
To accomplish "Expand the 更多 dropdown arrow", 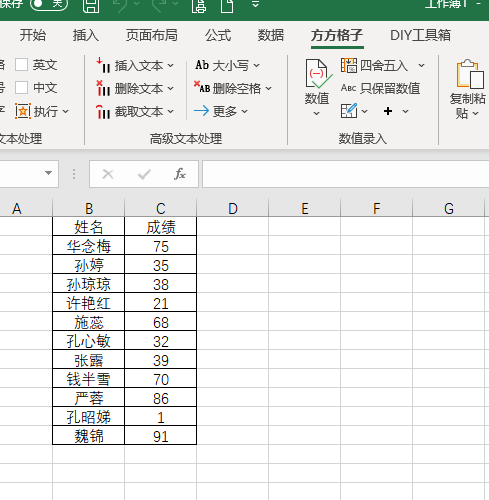I will pyautogui.click(x=245, y=111).
